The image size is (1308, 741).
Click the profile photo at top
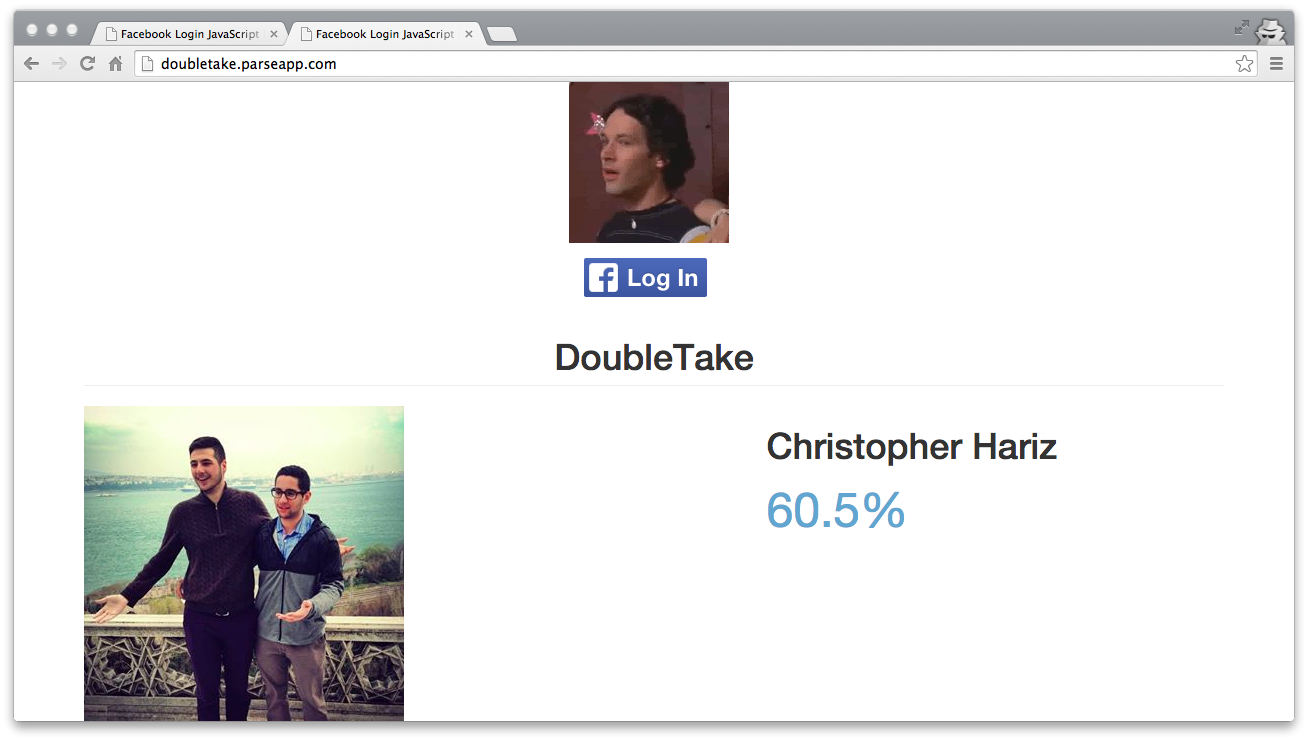point(649,162)
